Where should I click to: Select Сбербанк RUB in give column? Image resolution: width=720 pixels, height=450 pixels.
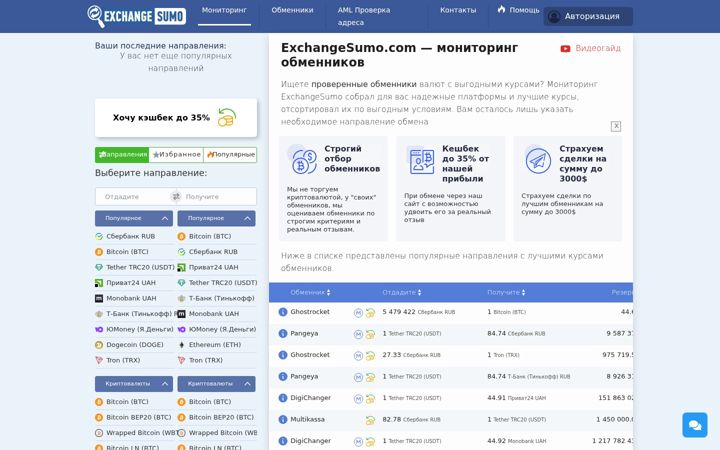pyautogui.click(x=130, y=236)
